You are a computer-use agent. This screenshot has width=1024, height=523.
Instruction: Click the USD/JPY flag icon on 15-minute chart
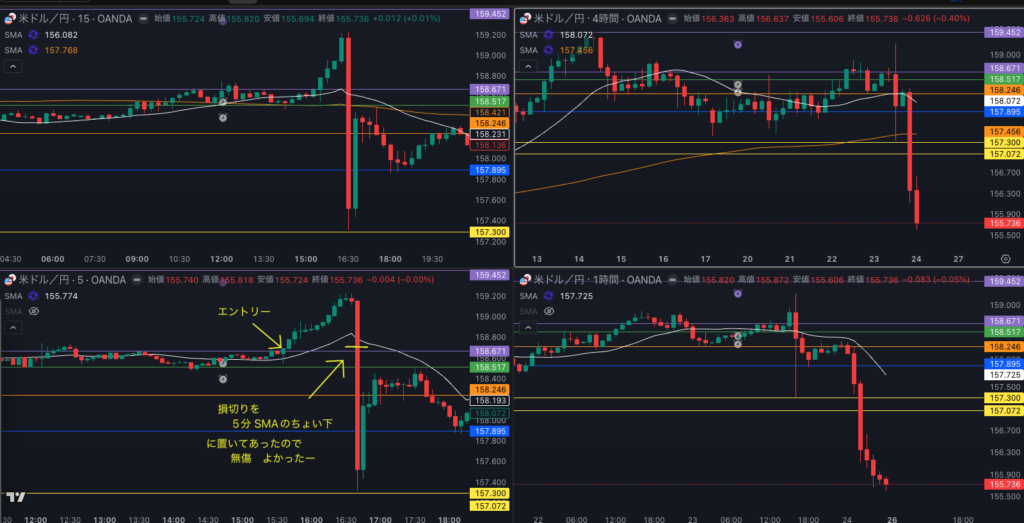[x=9, y=18]
